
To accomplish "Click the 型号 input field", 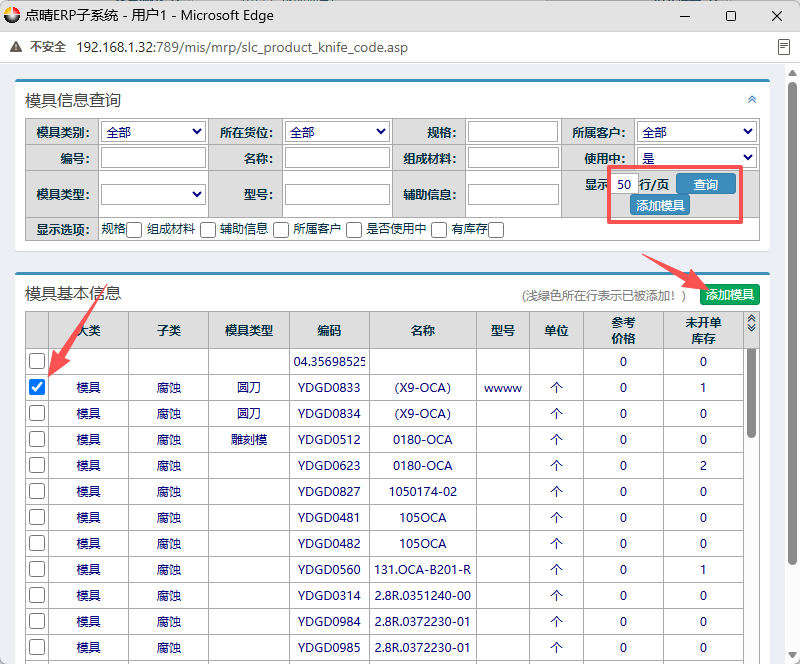I will point(337,194).
